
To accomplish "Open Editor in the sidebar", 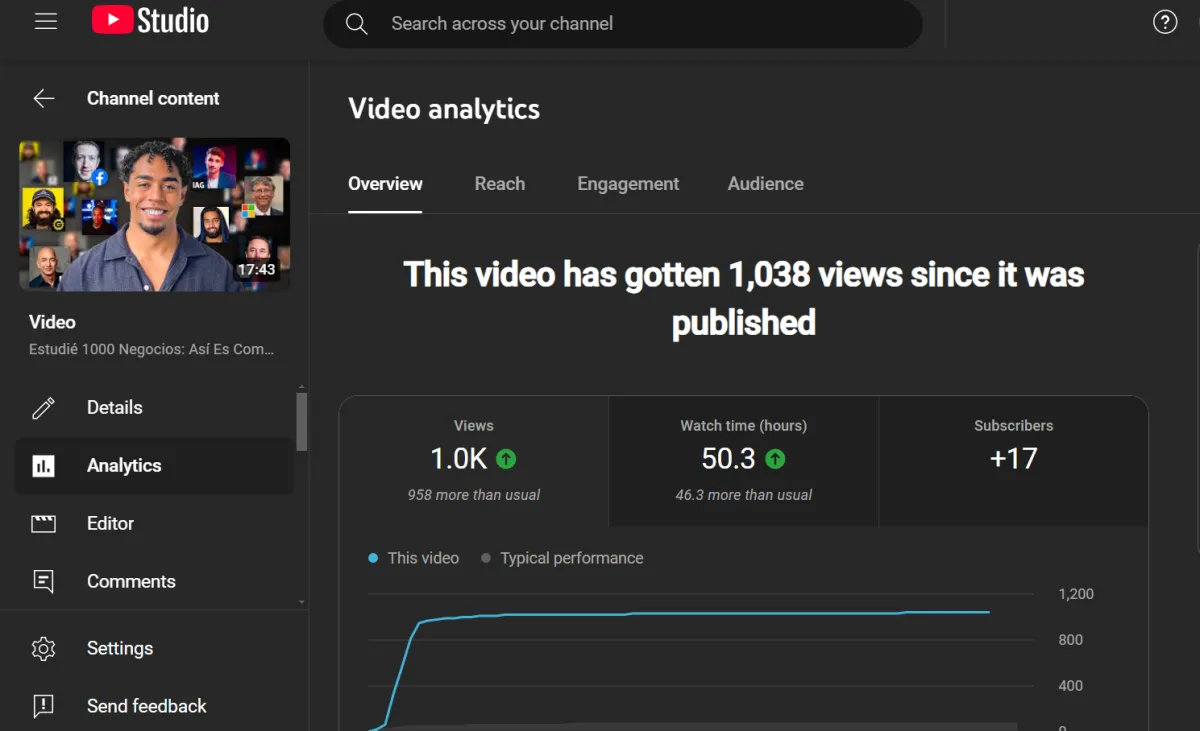I will click(x=154, y=524).
